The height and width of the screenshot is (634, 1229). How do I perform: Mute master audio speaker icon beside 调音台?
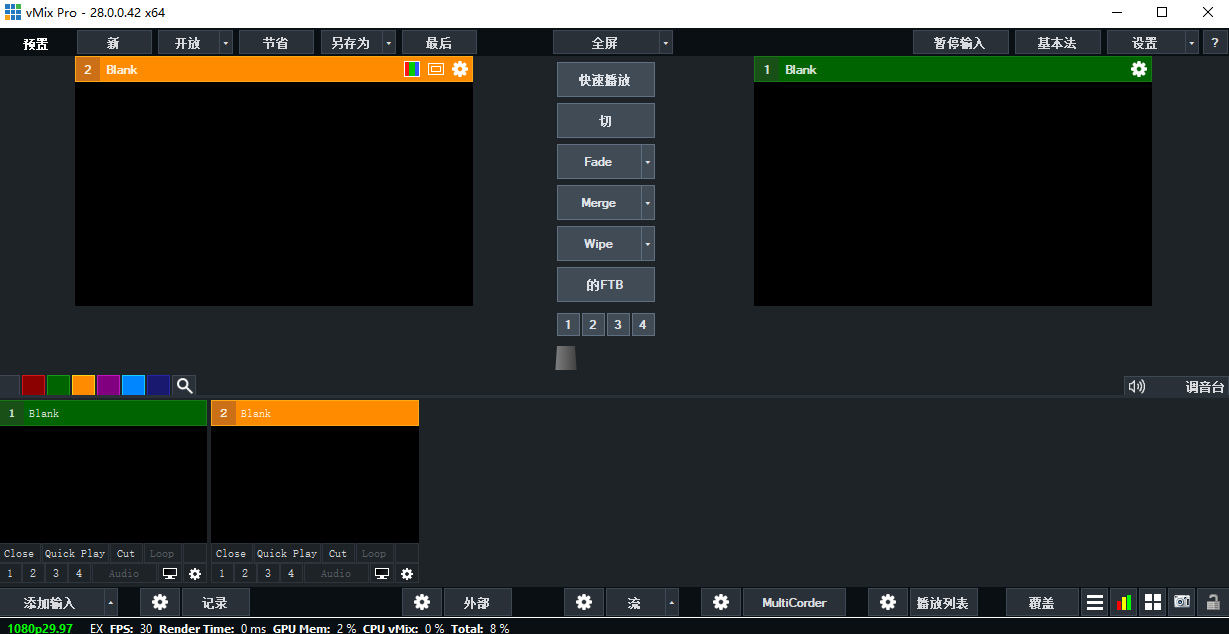(x=1137, y=386)
